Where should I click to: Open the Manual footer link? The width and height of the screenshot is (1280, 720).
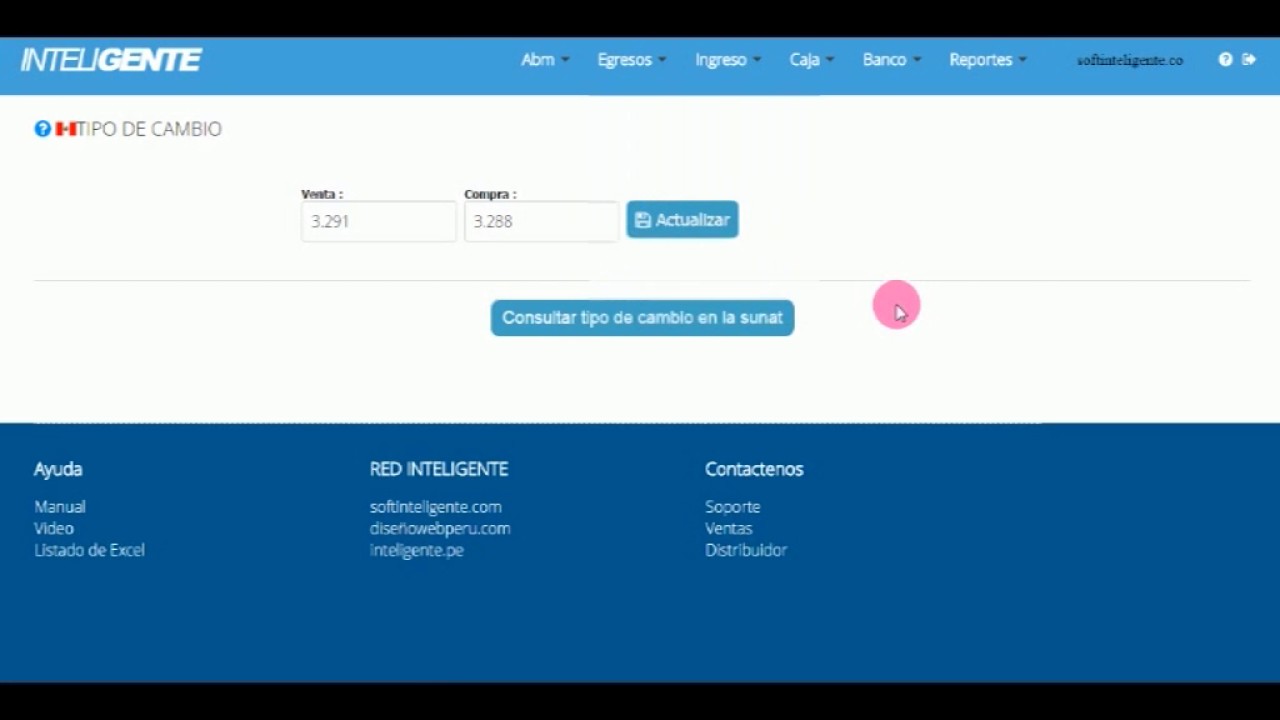coord(60,507)
